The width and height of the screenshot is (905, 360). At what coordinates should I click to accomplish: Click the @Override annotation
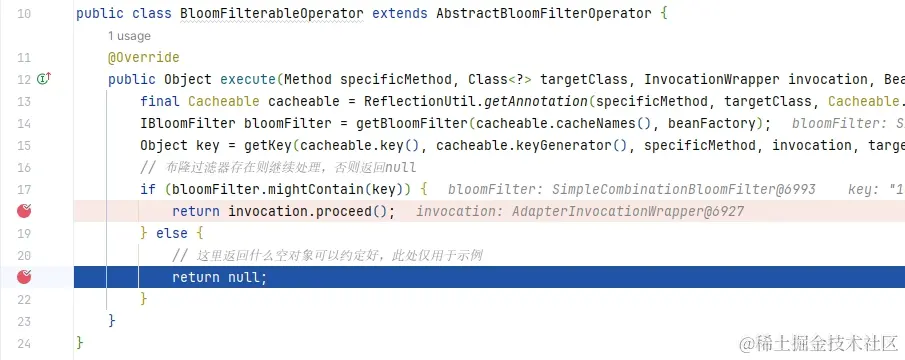pyautogui.click(x=144, y=58)
